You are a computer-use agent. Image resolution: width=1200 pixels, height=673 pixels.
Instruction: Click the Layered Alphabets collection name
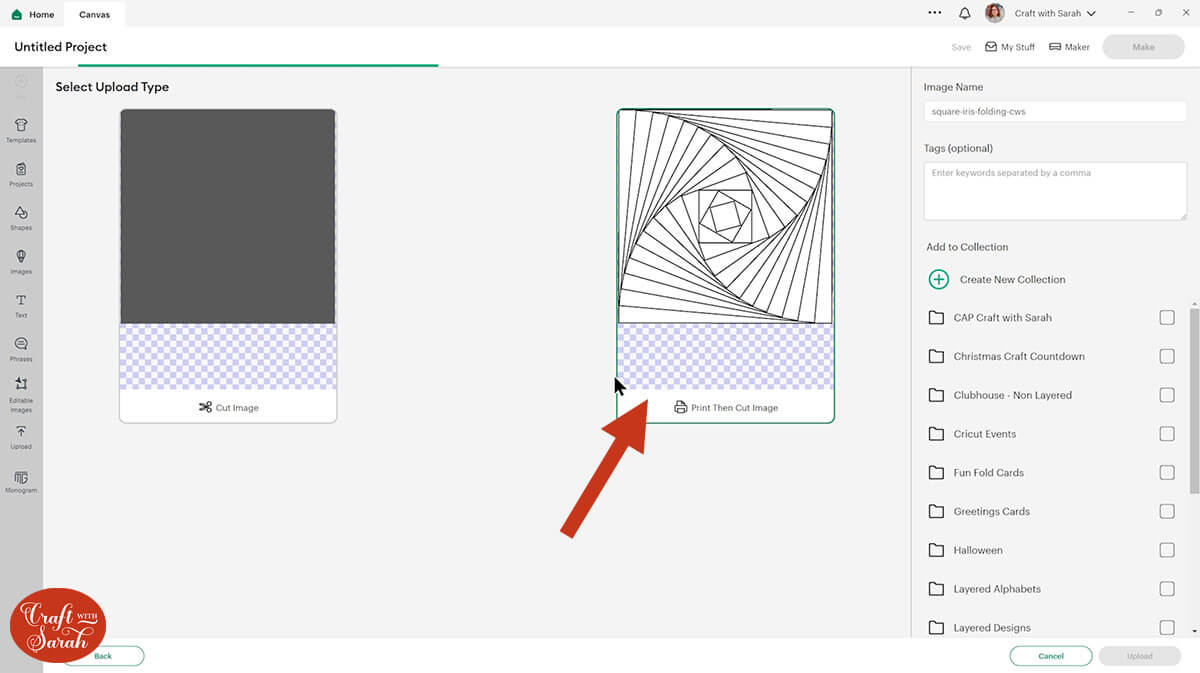pos(997,589)
